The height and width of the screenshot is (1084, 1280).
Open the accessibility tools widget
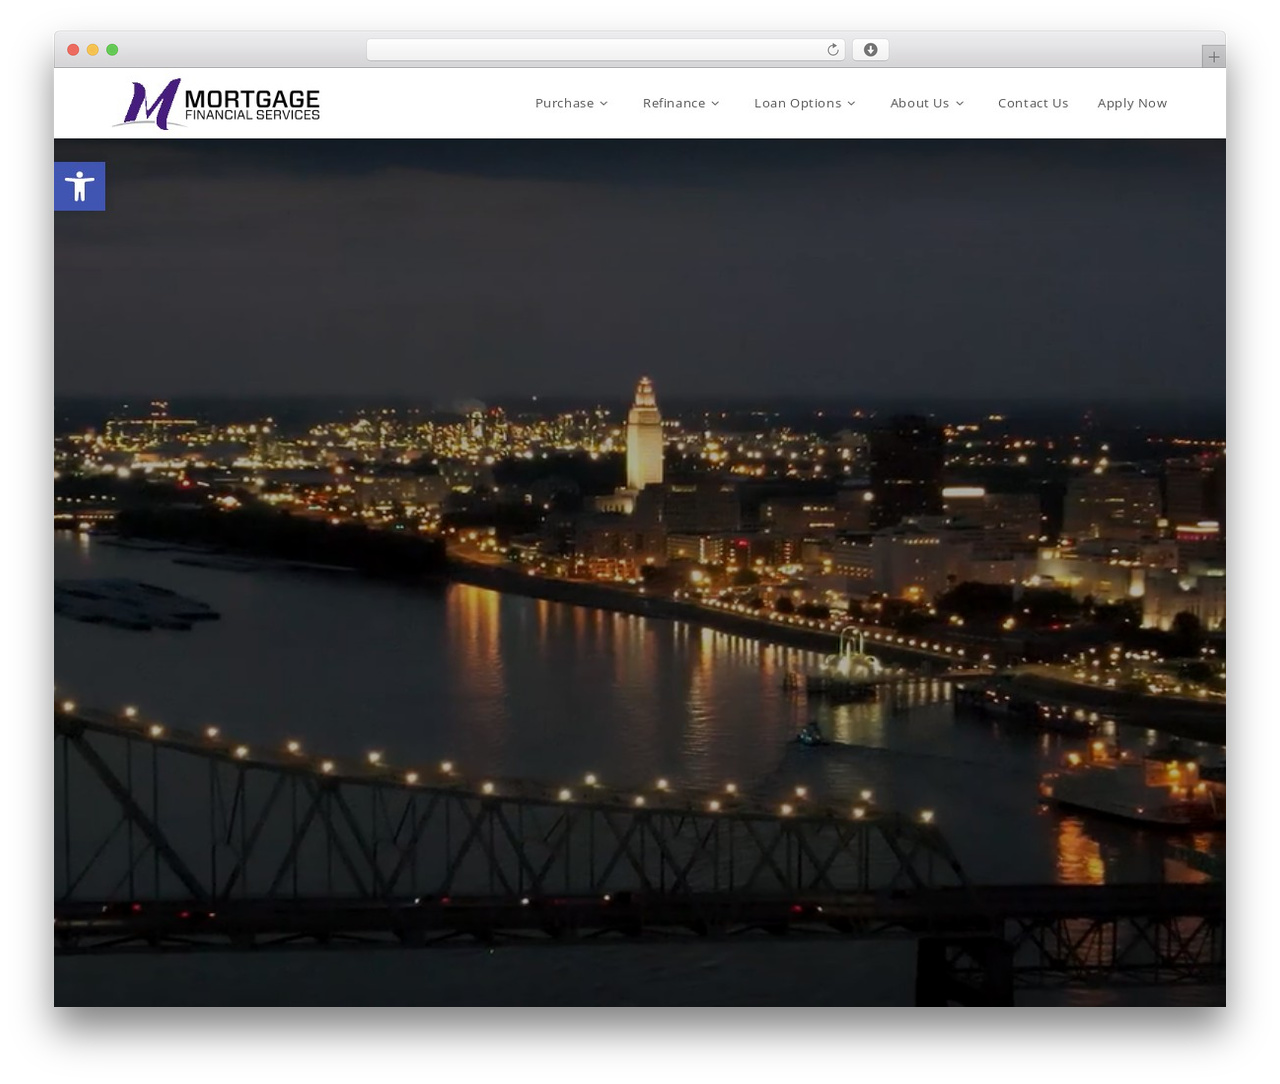[80, 186]
